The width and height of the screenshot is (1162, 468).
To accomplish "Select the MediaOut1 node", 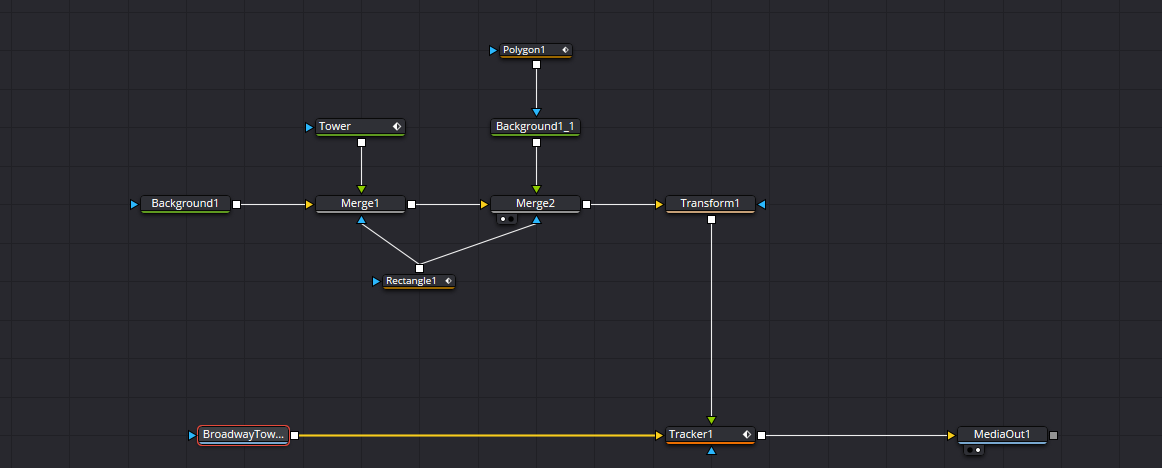I will click(1002, 435).
